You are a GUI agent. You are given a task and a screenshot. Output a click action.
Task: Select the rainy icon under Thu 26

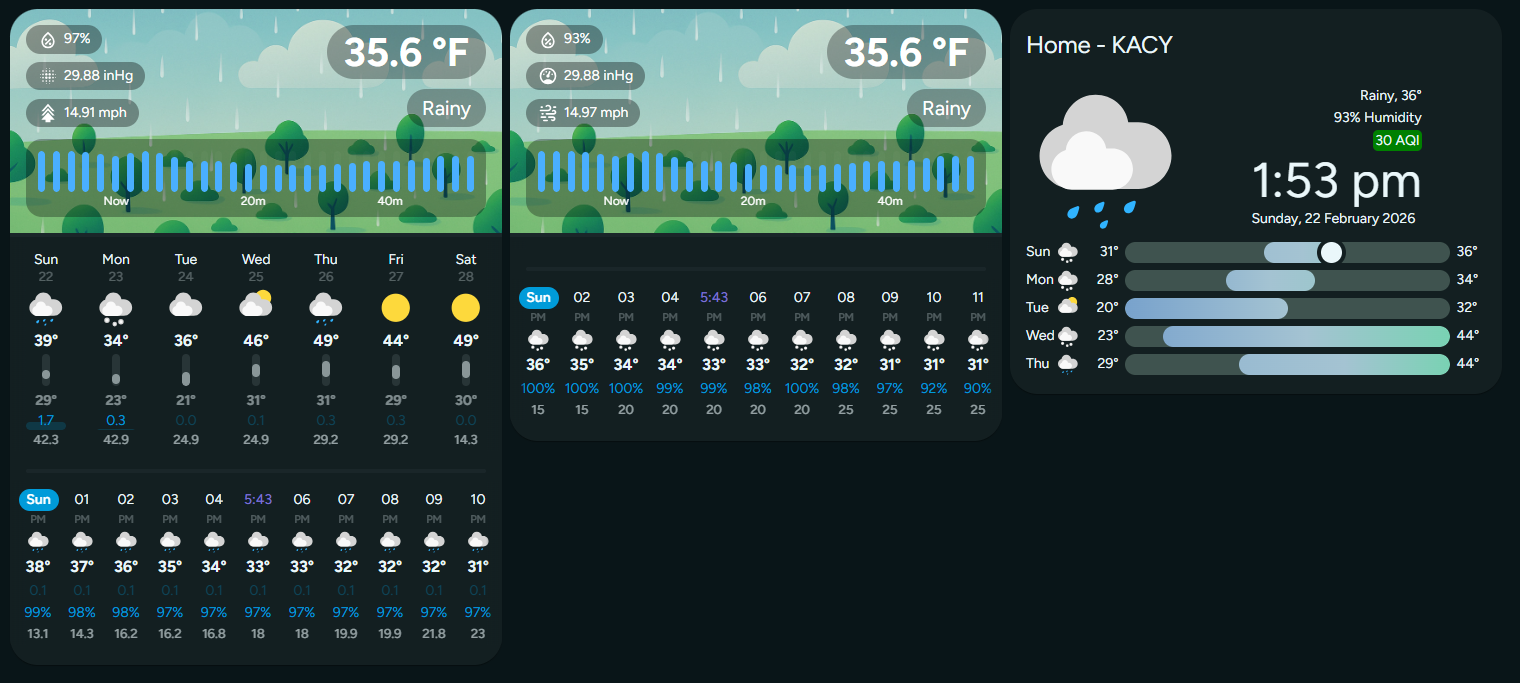point(326,308)
